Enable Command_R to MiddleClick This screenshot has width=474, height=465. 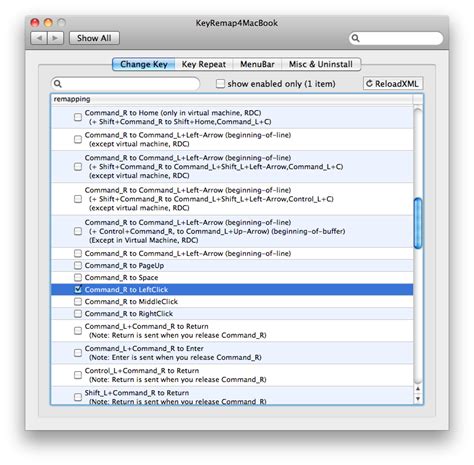78,301
